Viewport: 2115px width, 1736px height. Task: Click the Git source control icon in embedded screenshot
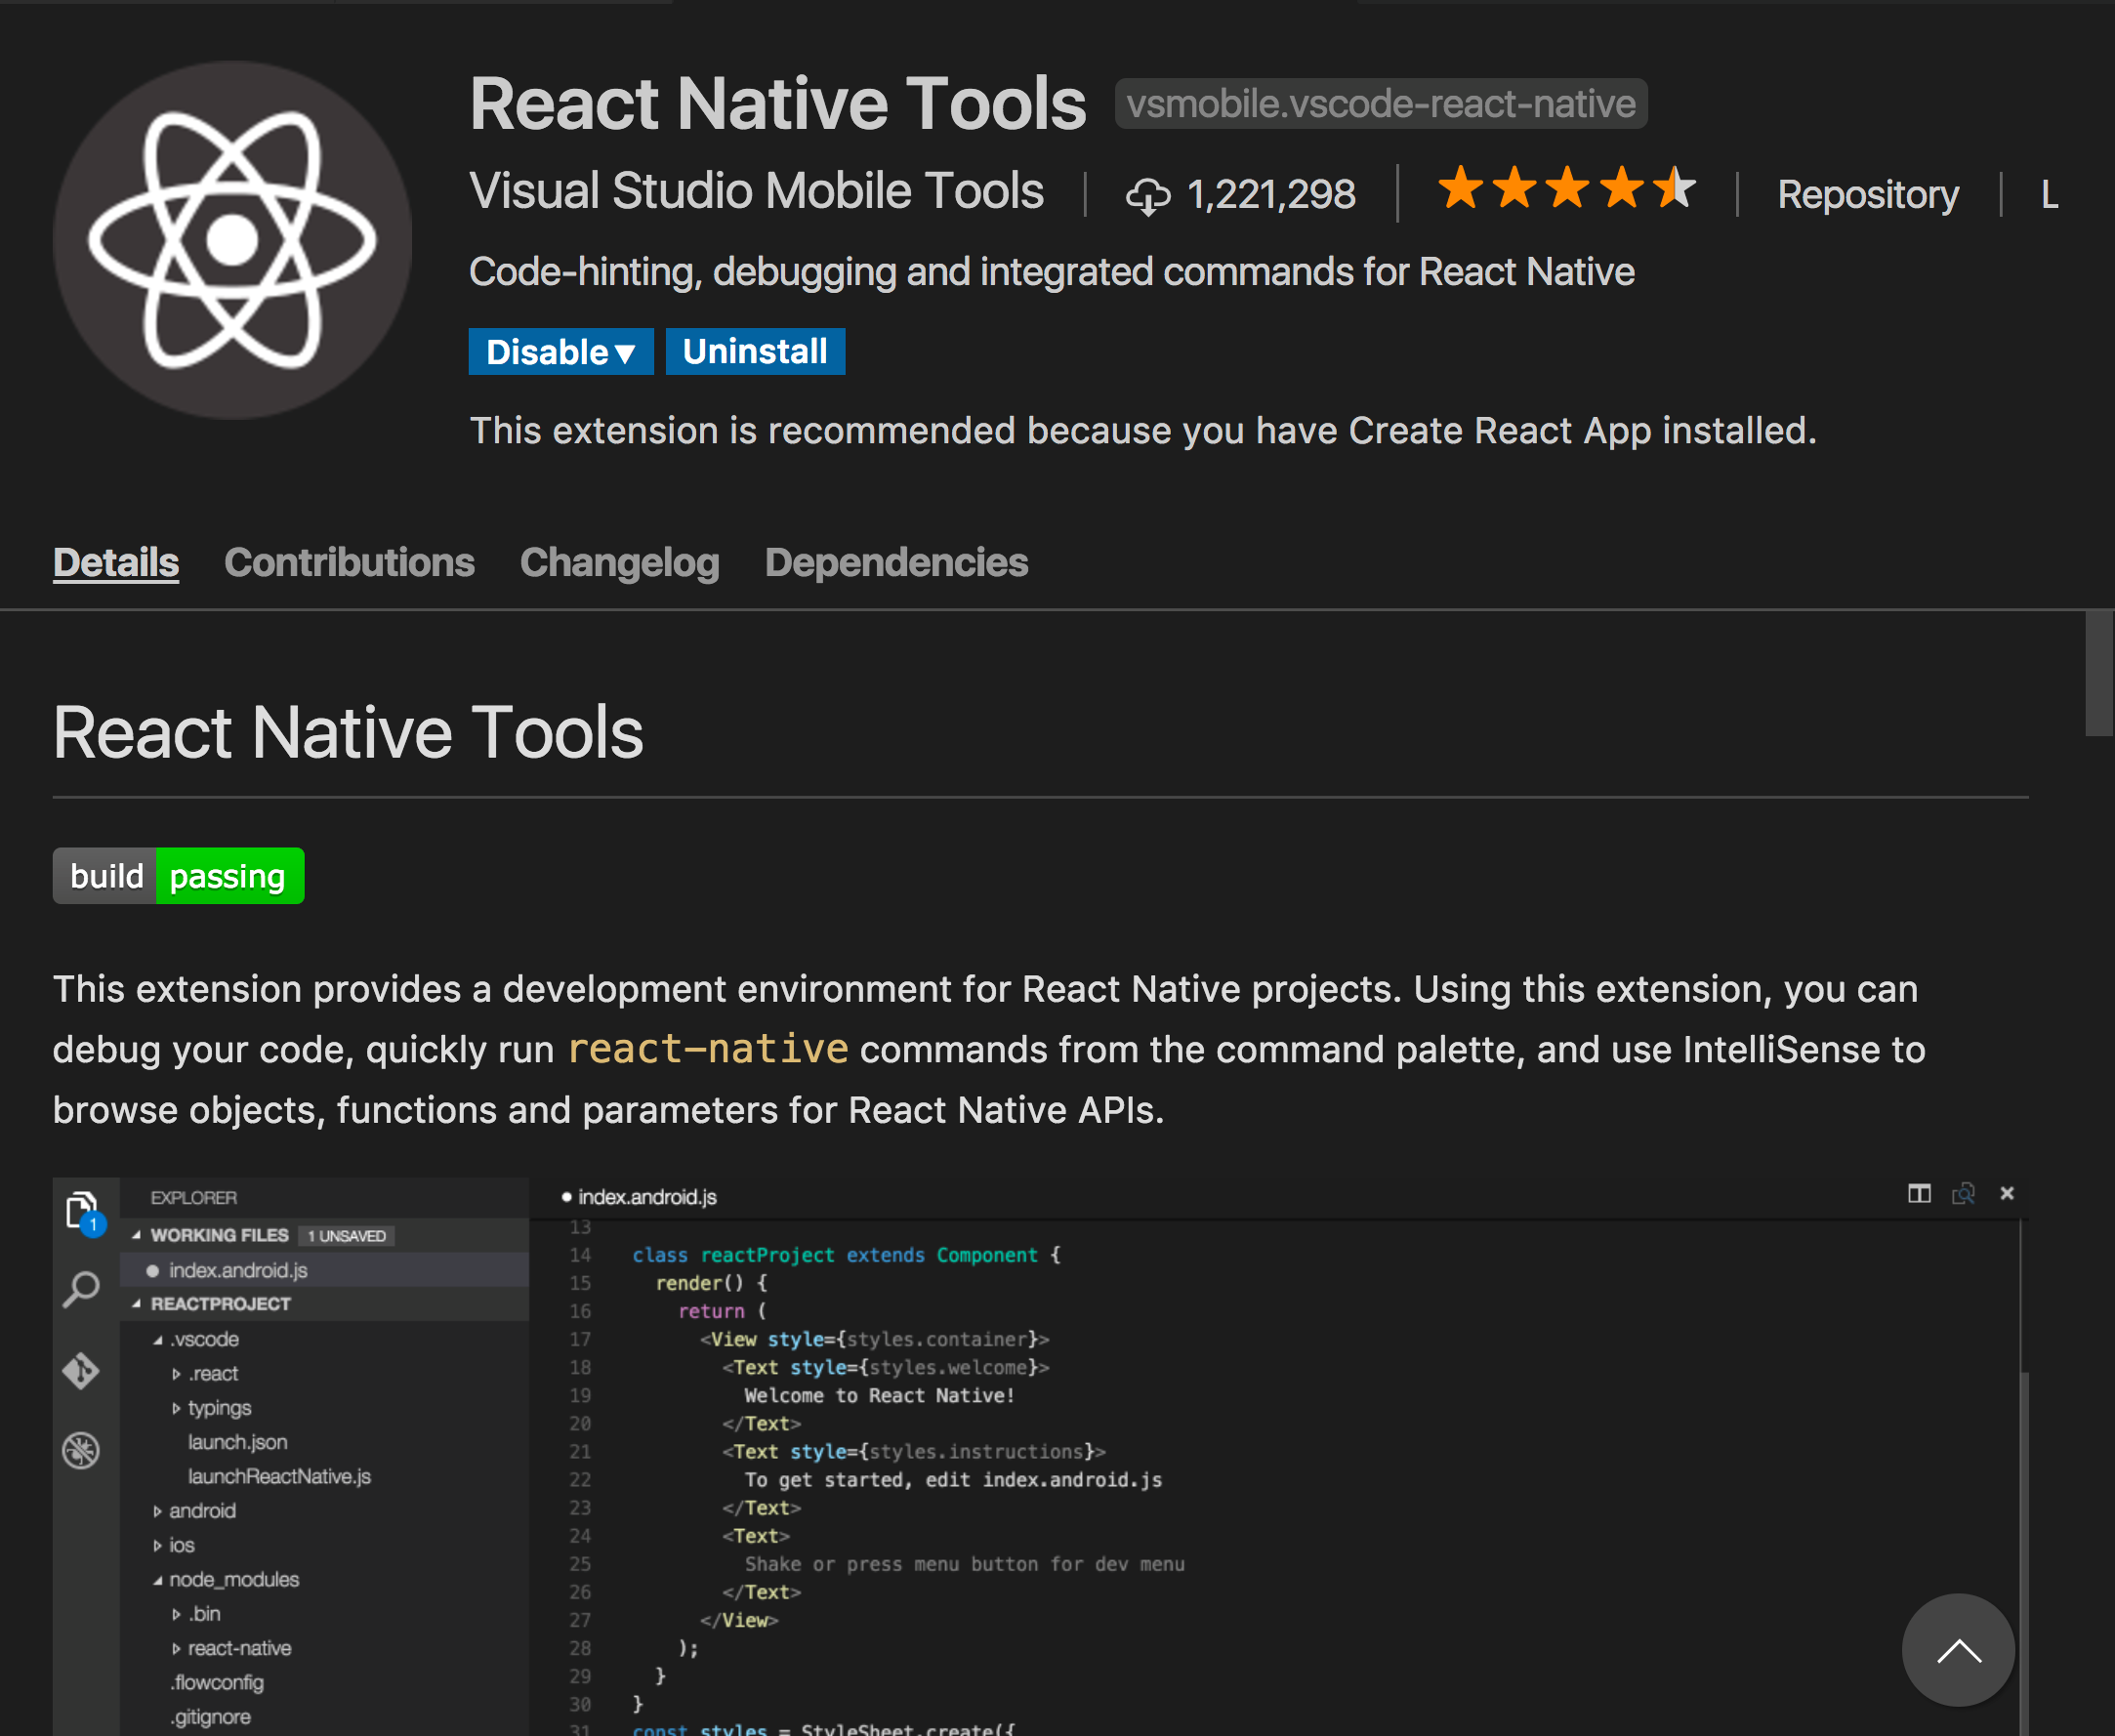pos(81,1370)
